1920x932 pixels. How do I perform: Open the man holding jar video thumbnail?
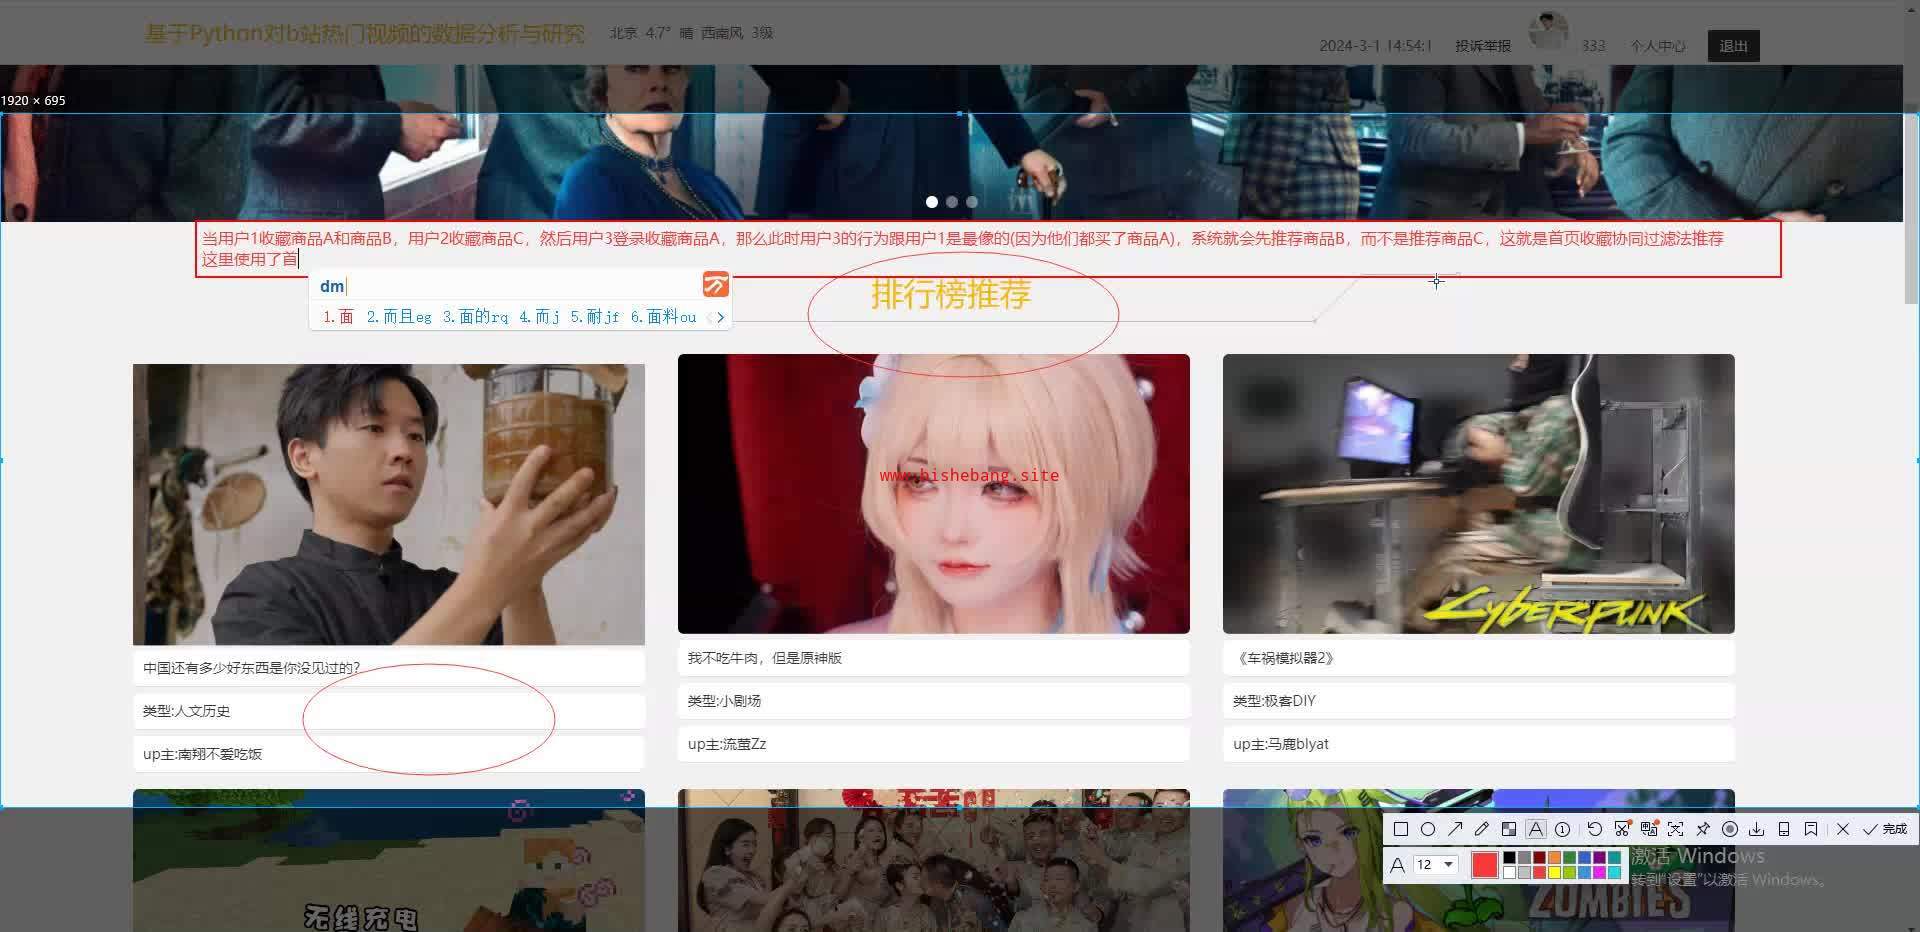coord(389,504)
